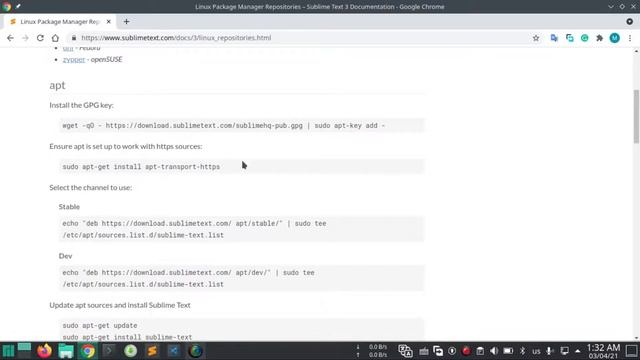
Task: Open the Chrome profile avatar M
Action: point(615,38)
